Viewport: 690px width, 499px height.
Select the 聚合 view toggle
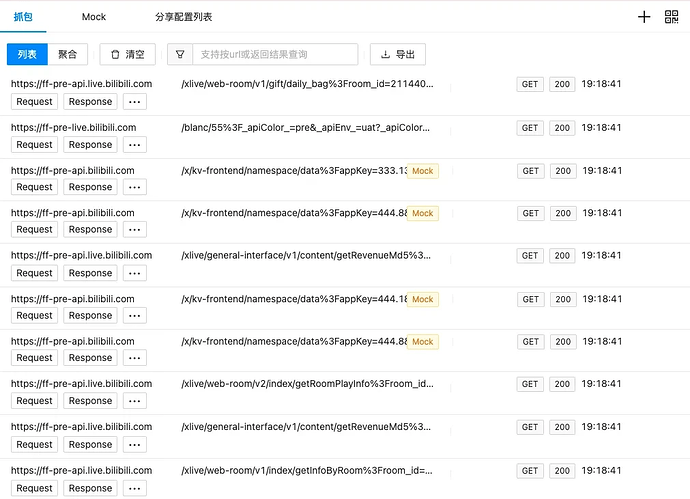click(67, 55)
